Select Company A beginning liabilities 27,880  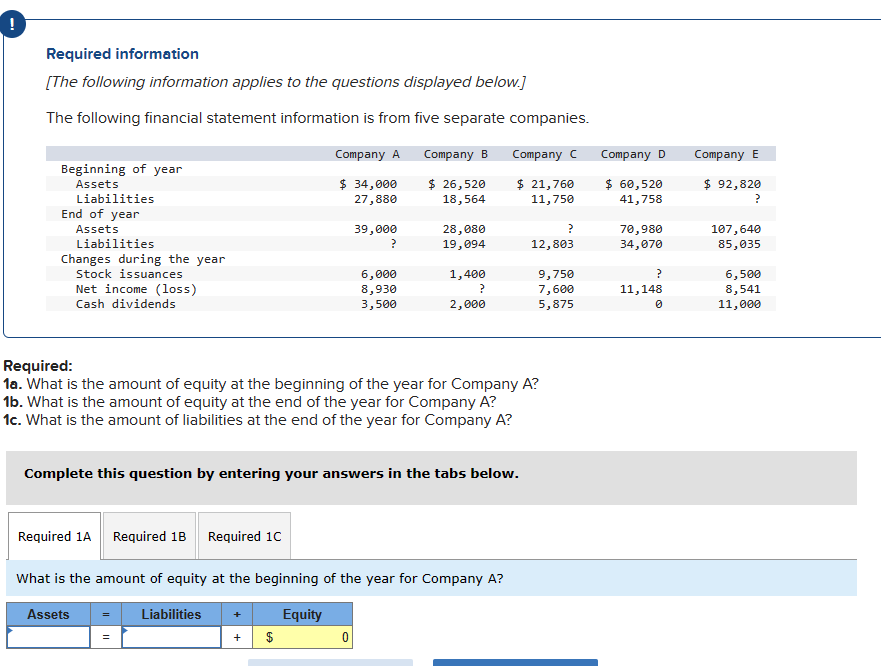375,199
